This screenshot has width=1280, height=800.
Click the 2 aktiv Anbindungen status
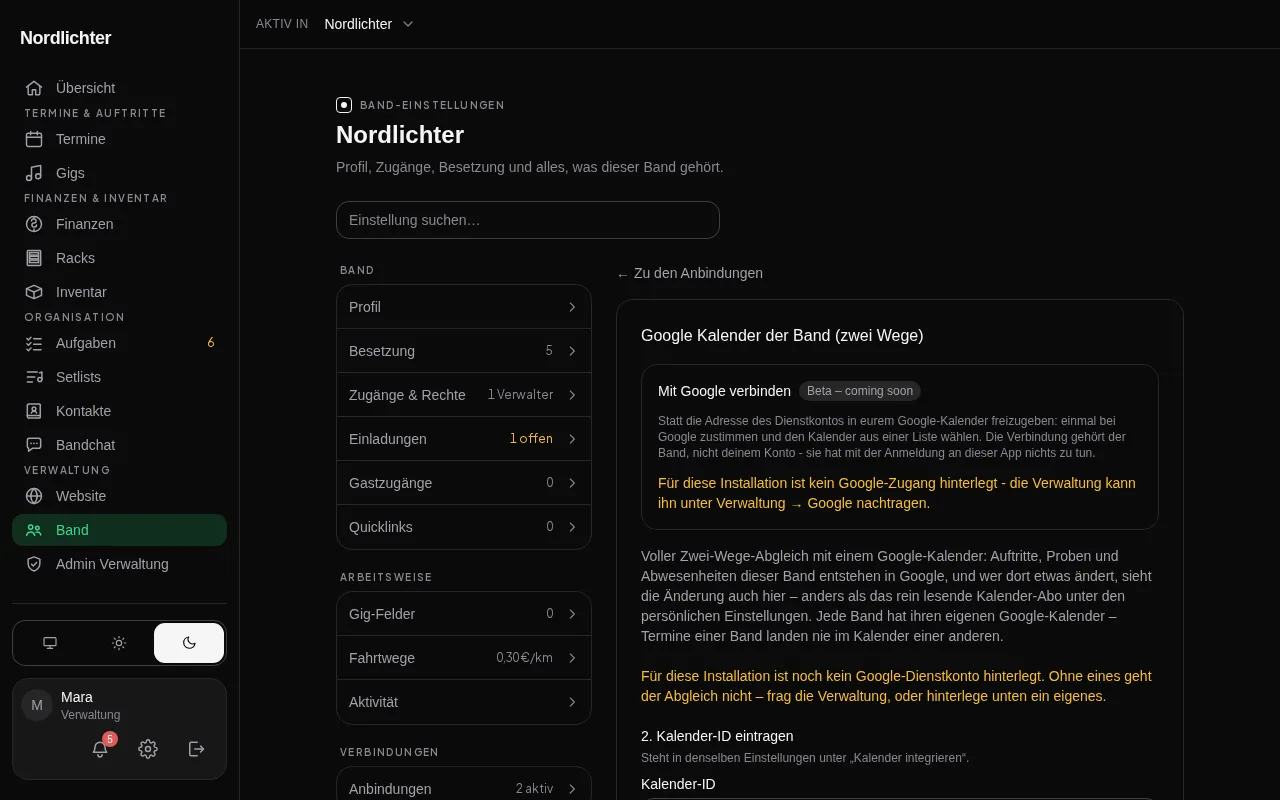coord(535,789)
